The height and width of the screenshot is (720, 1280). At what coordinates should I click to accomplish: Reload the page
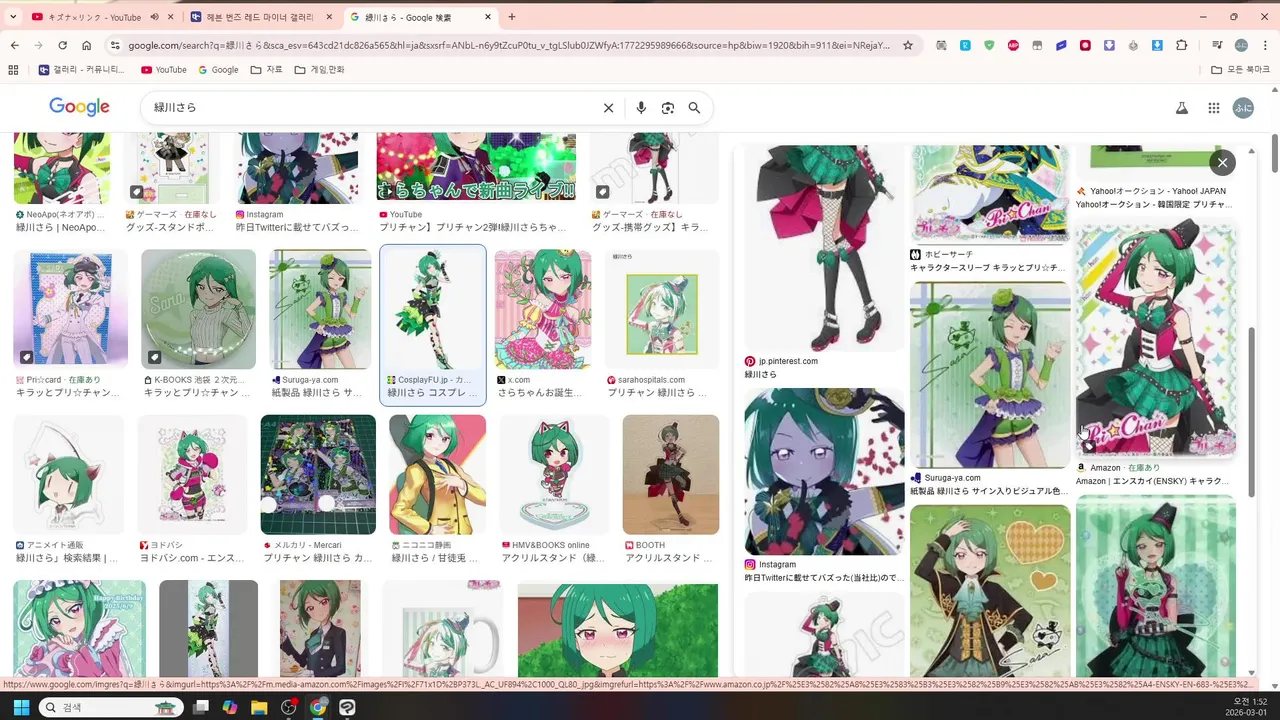pos(62,45)
